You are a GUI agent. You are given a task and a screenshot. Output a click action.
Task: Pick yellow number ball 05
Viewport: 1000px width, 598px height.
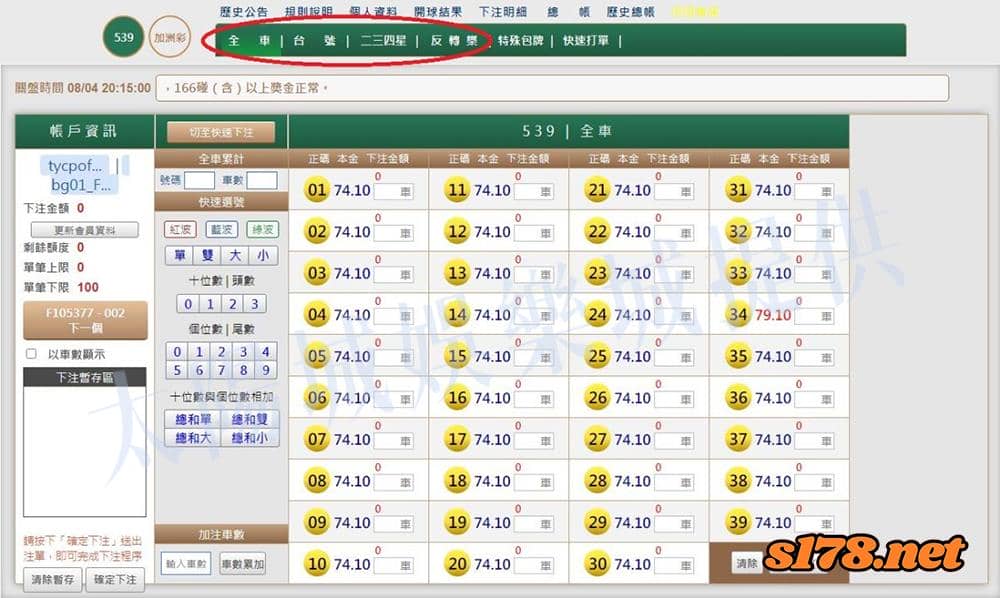(x=316, y=356)
